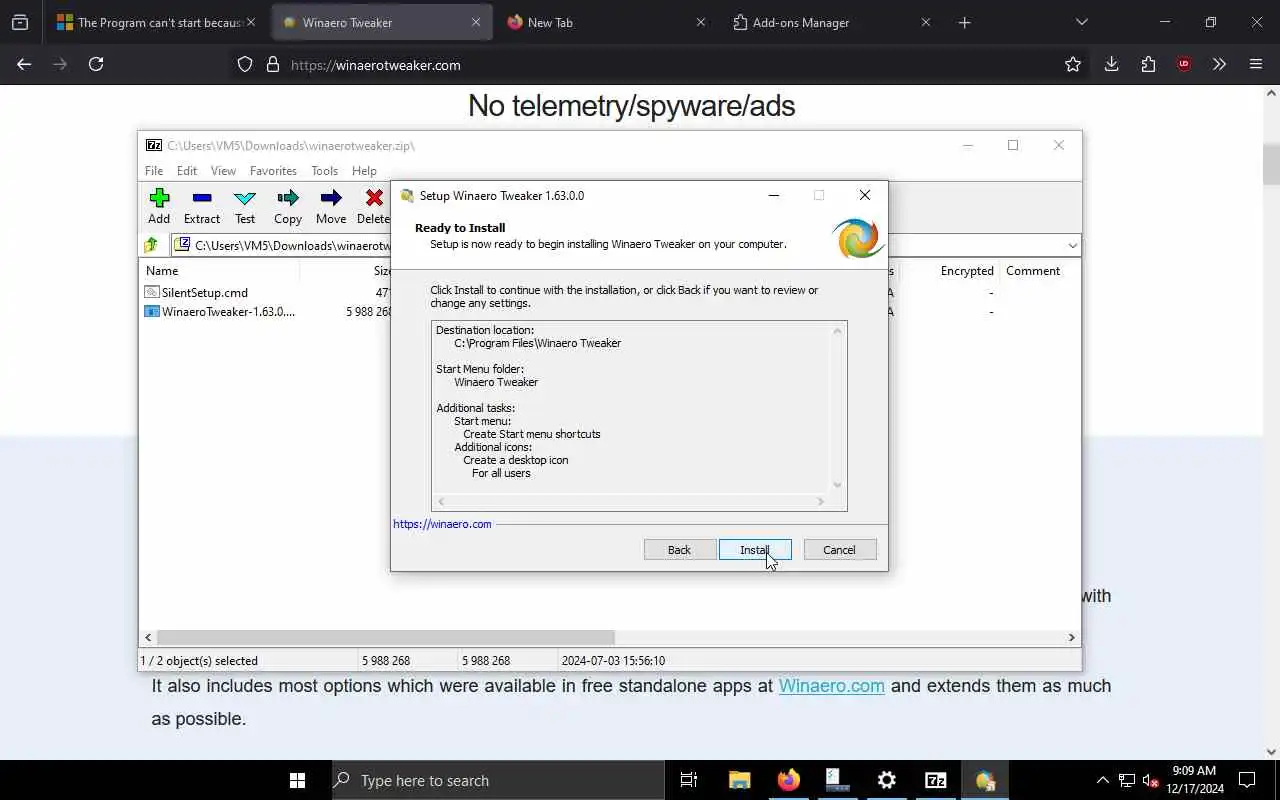Open the Firefox downloads panel icon
Screen dimensions: 1280x800
coord(1111,64)
